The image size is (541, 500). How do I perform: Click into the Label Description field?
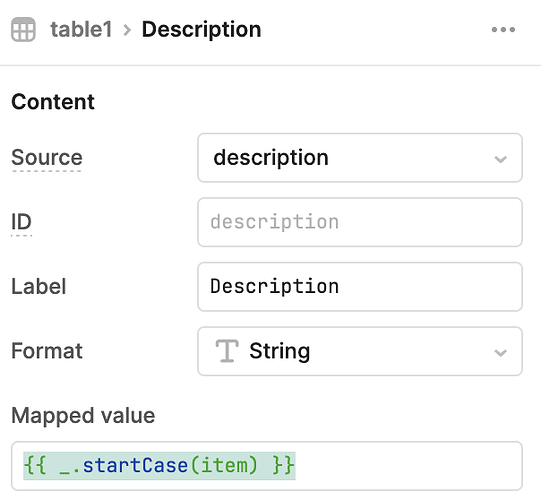tap(360, 287)
